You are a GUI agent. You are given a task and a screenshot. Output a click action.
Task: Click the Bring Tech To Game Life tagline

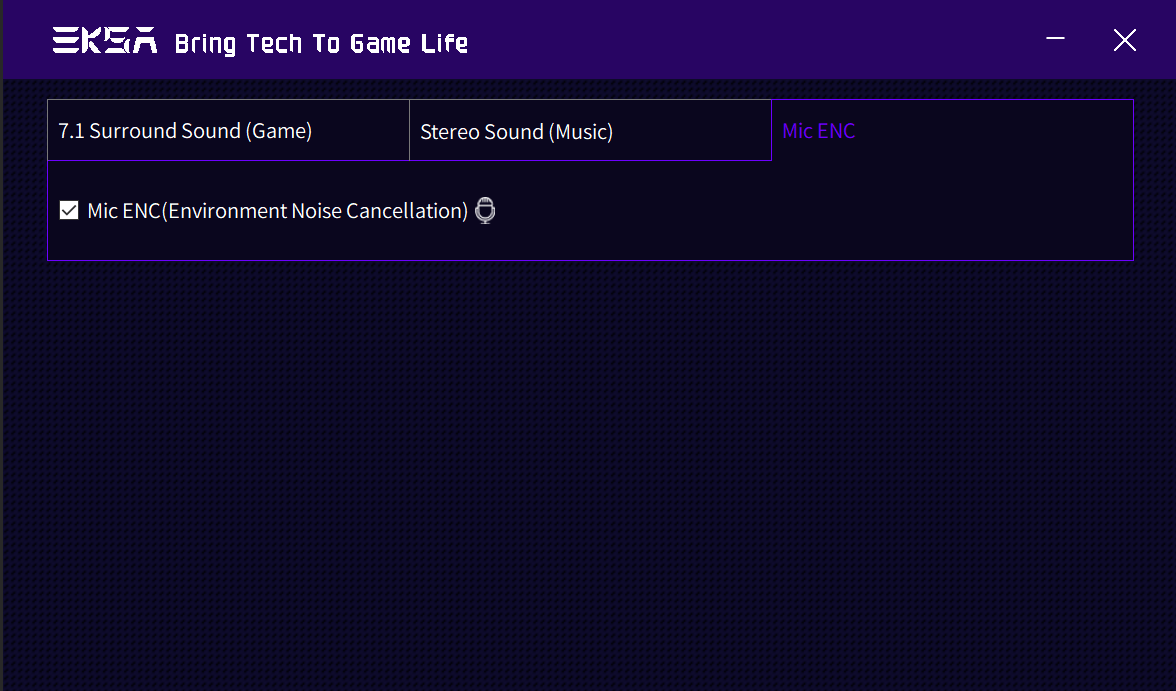click(321, 43)
